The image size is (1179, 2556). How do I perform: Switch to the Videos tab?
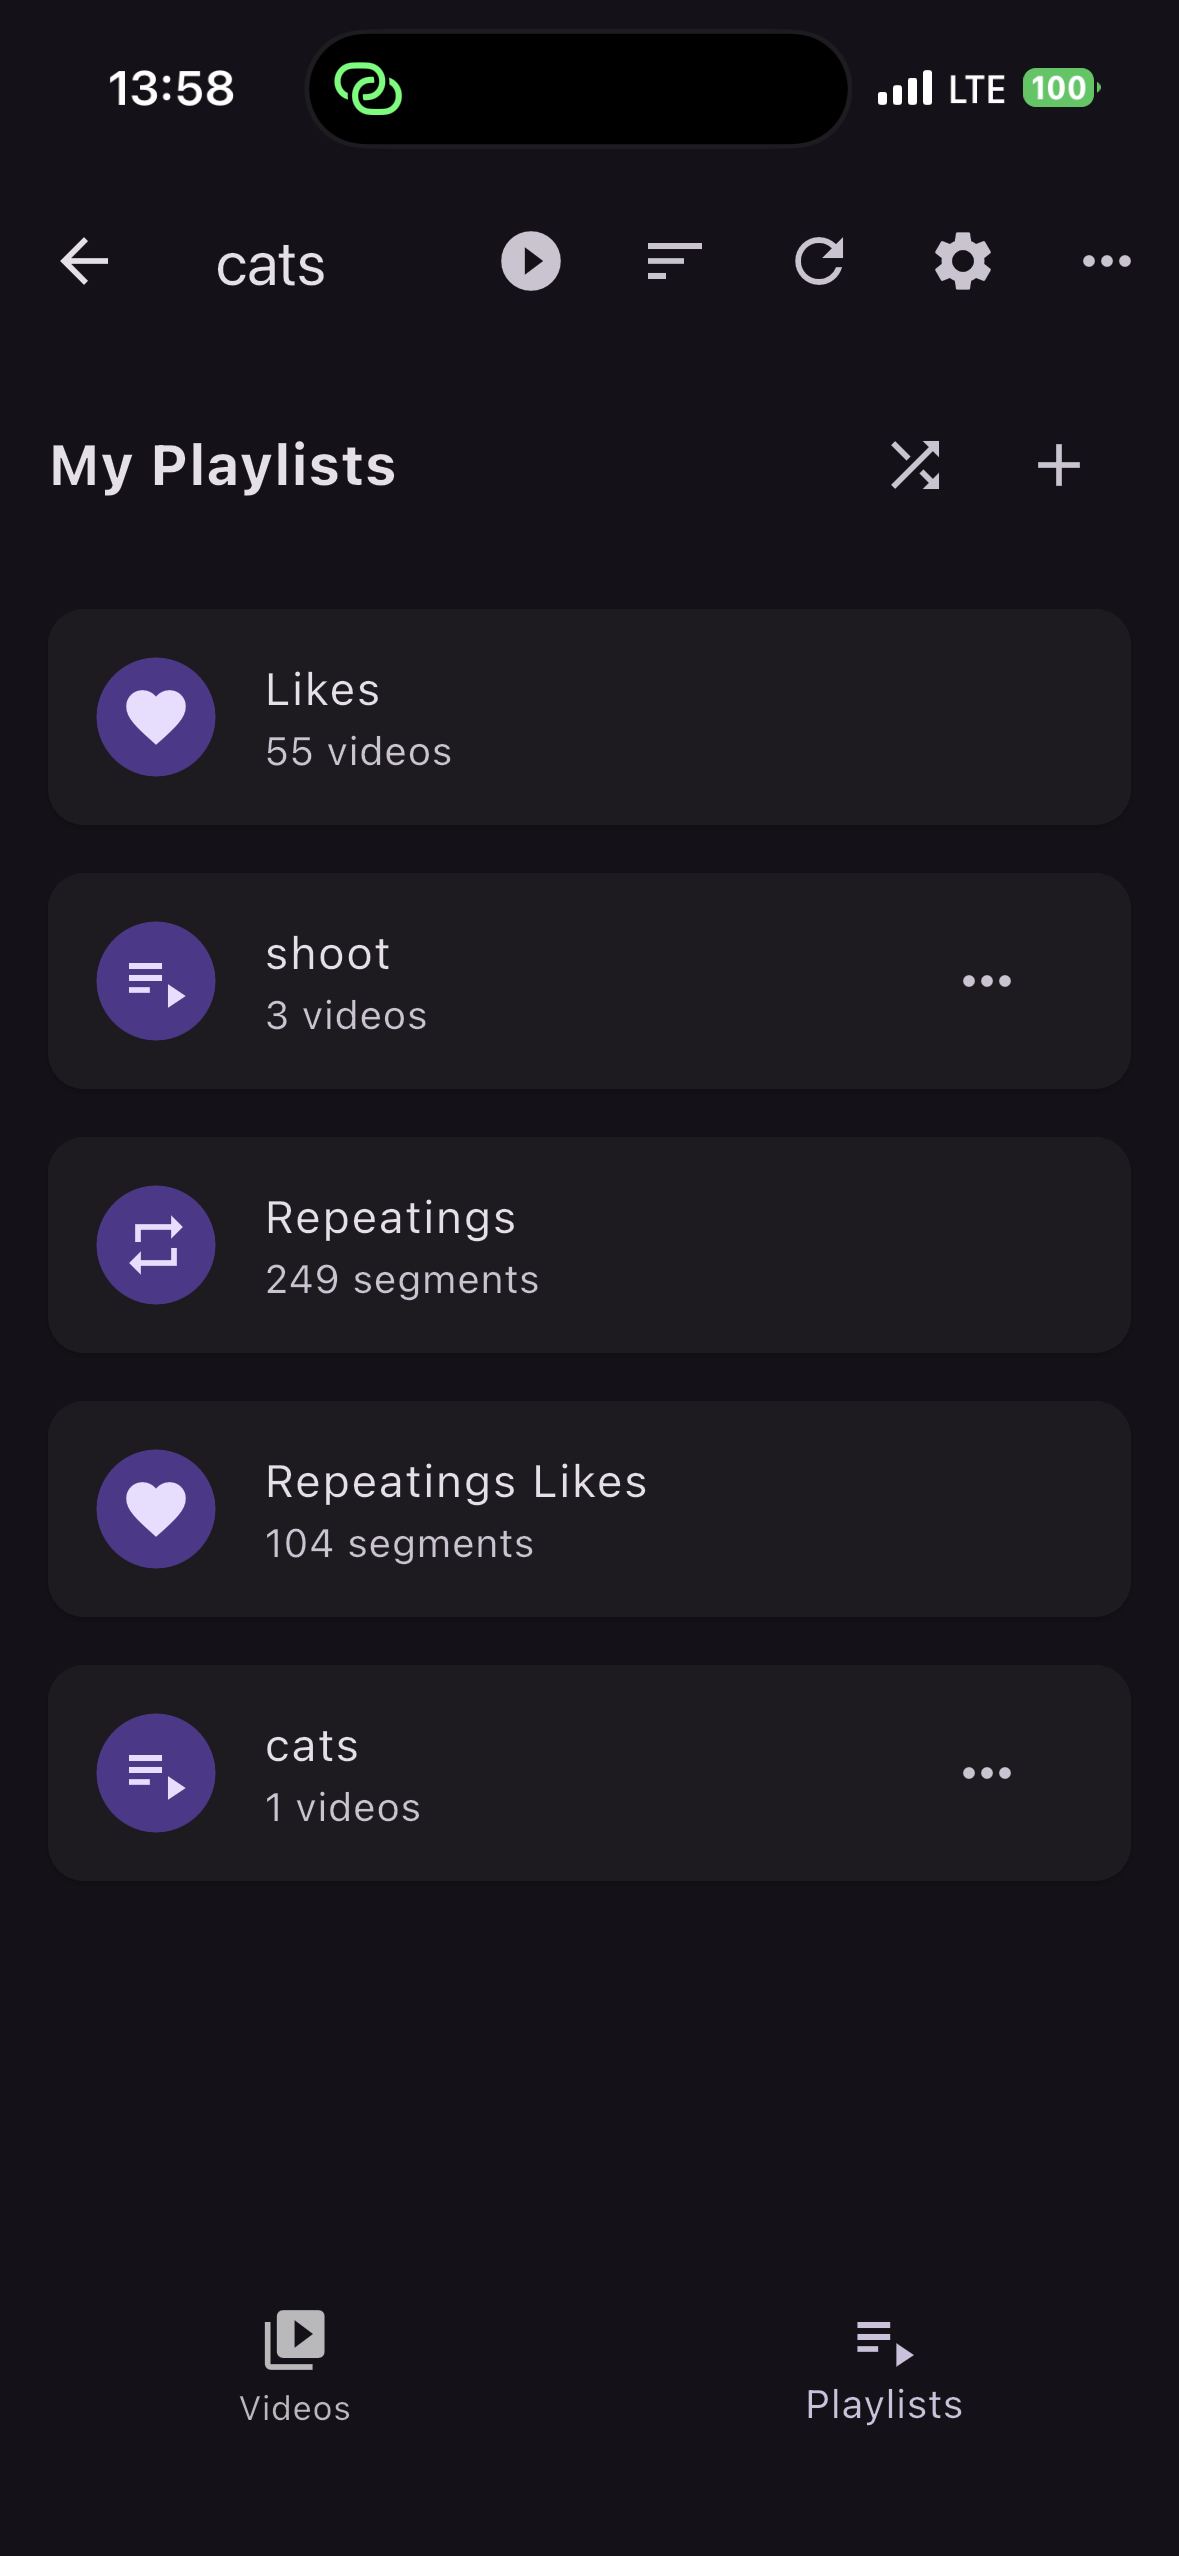tap(295, 2366)
